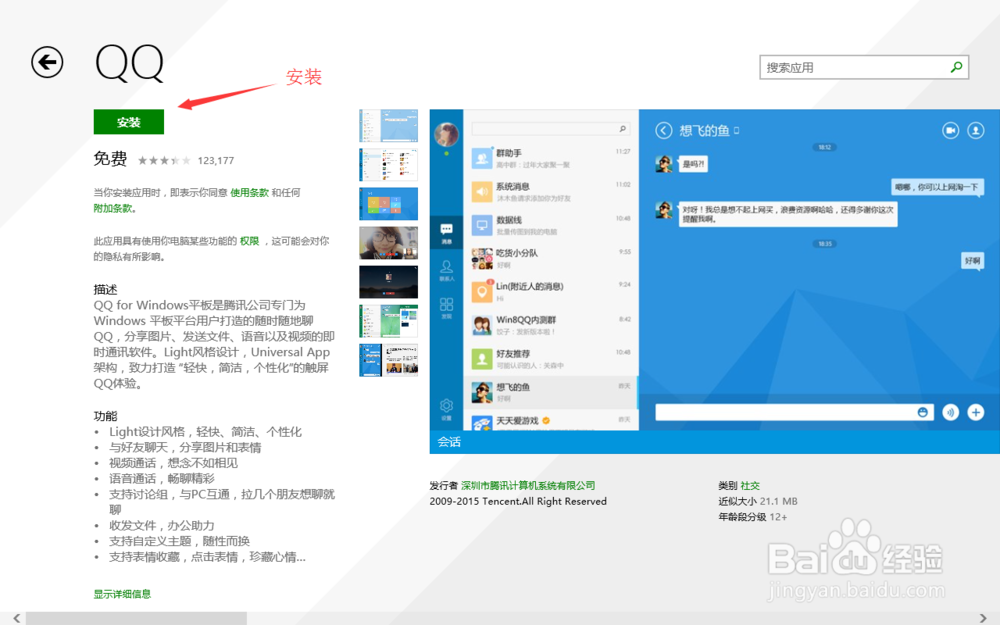Select the second screenshot thumbnail
1000x625 pixels.
388,165
